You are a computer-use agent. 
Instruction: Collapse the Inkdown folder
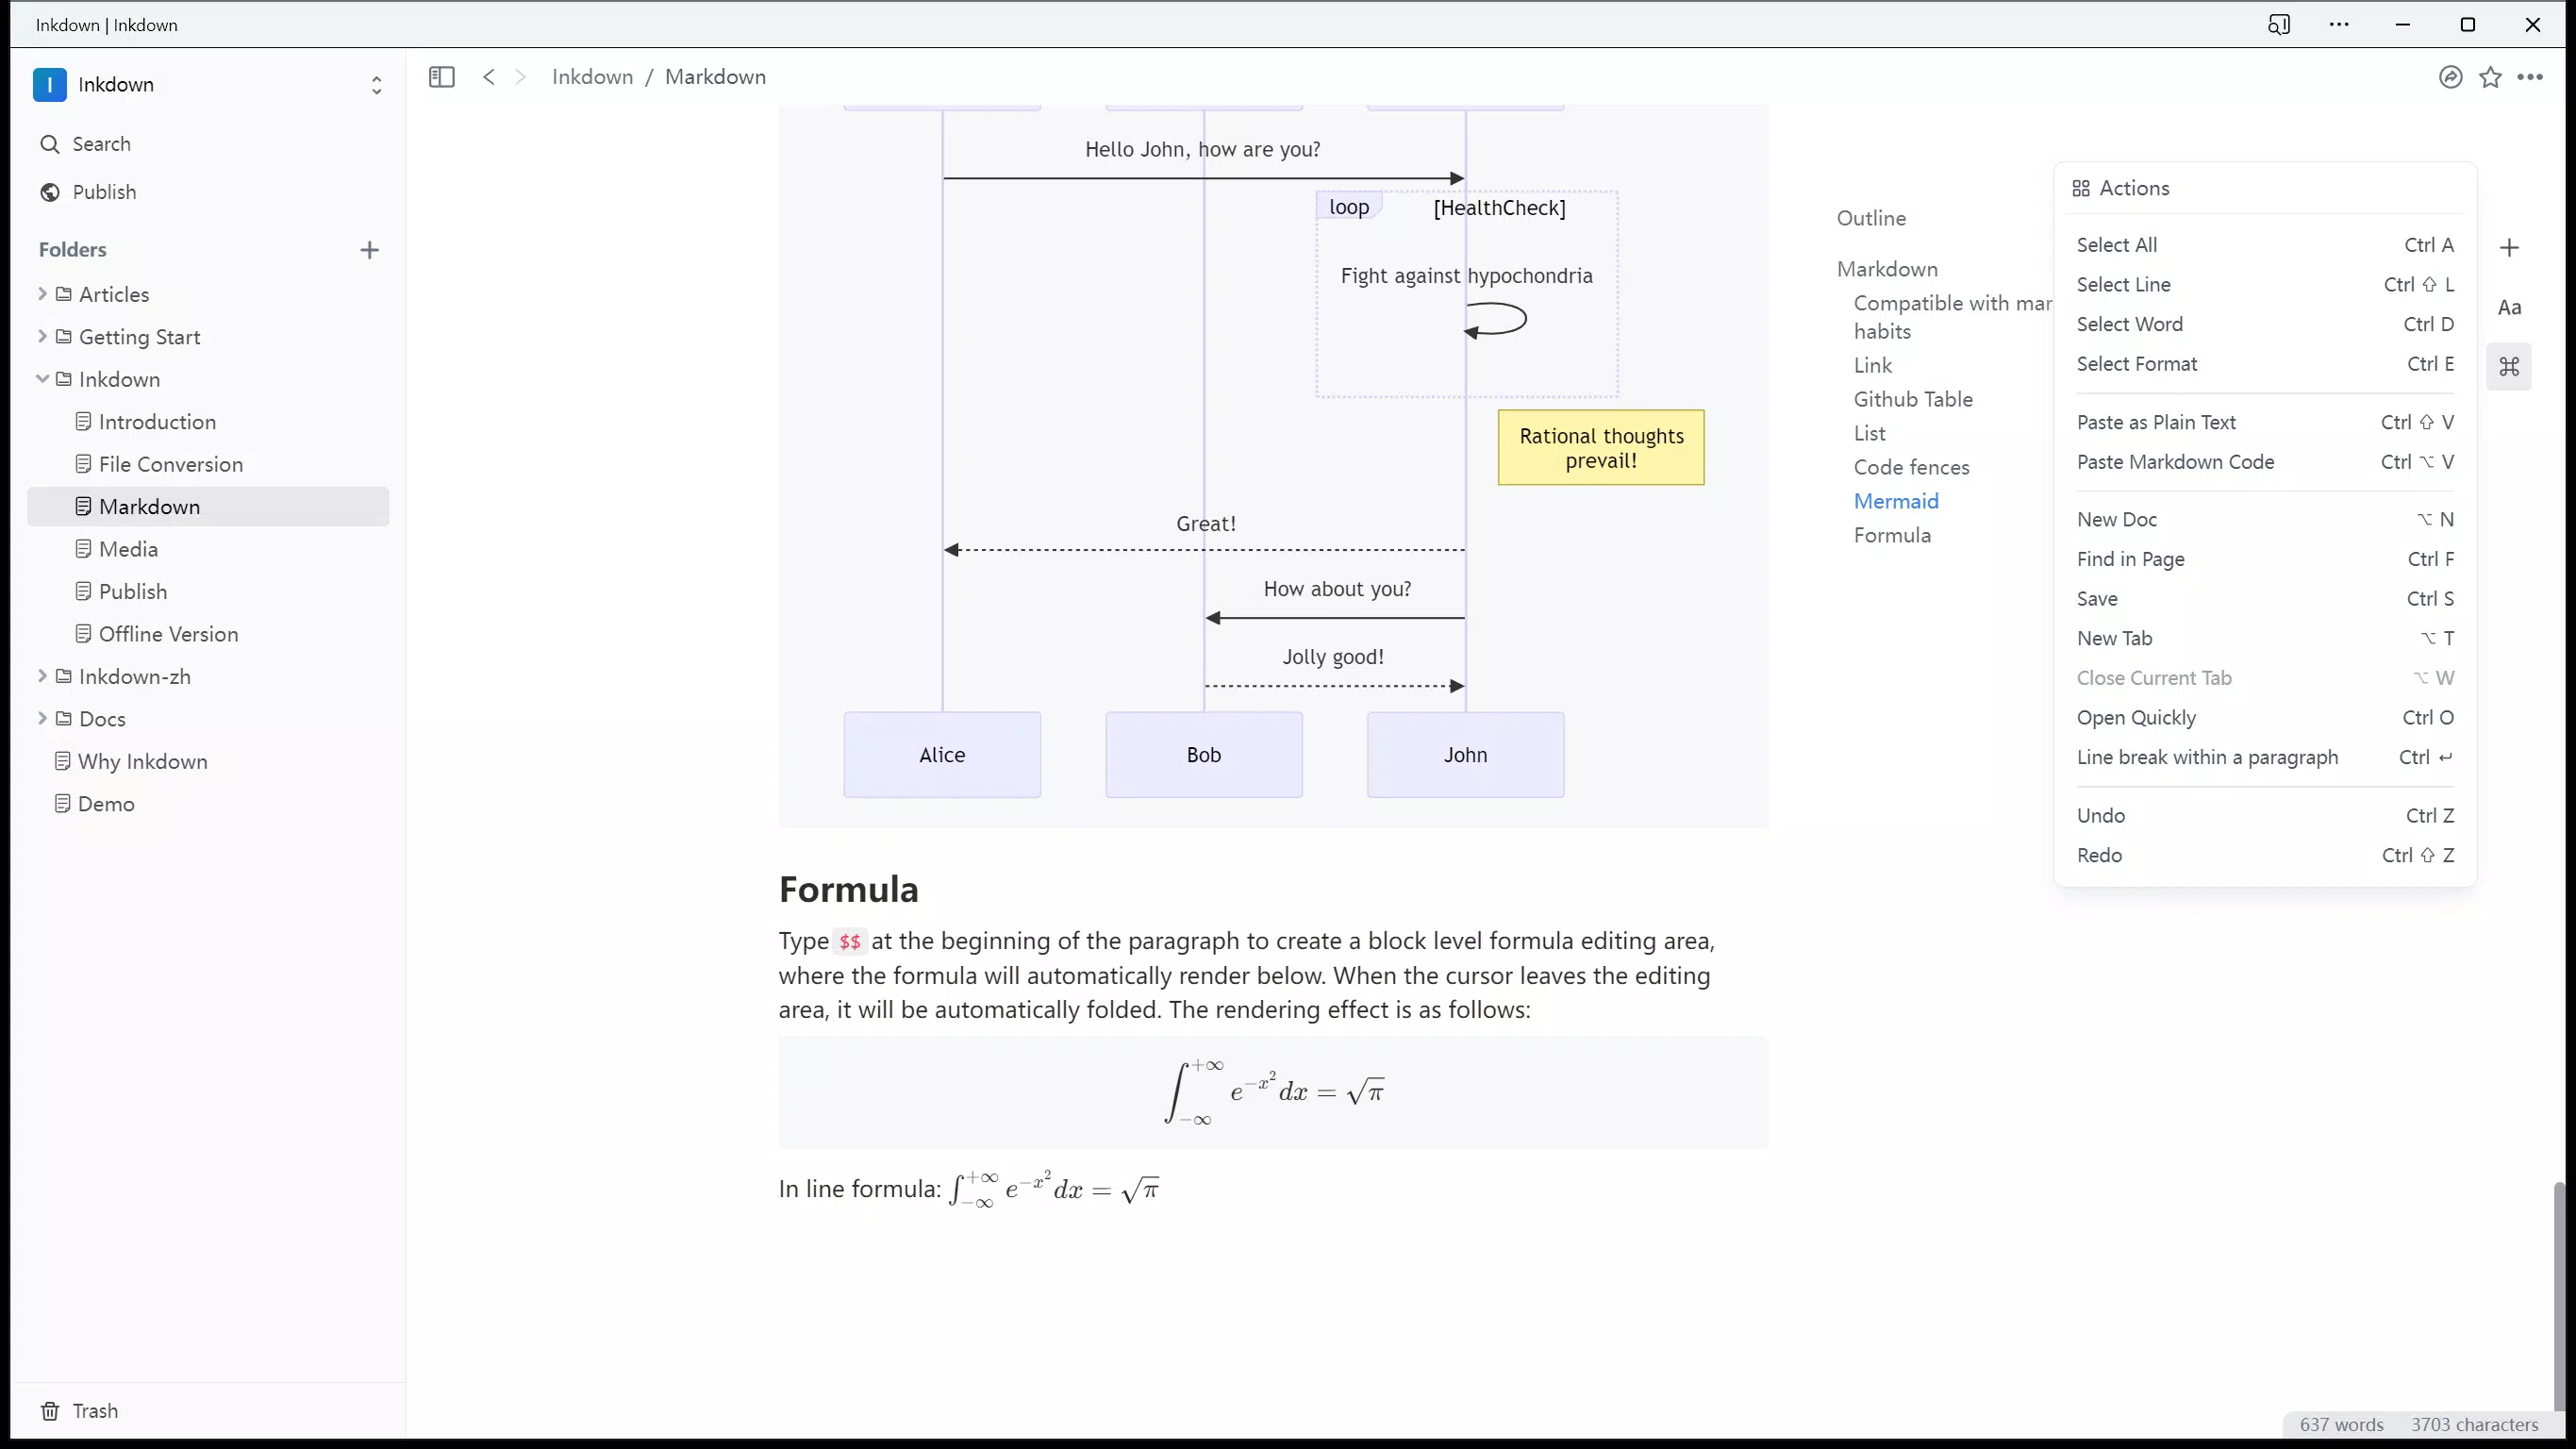point(42,379)
